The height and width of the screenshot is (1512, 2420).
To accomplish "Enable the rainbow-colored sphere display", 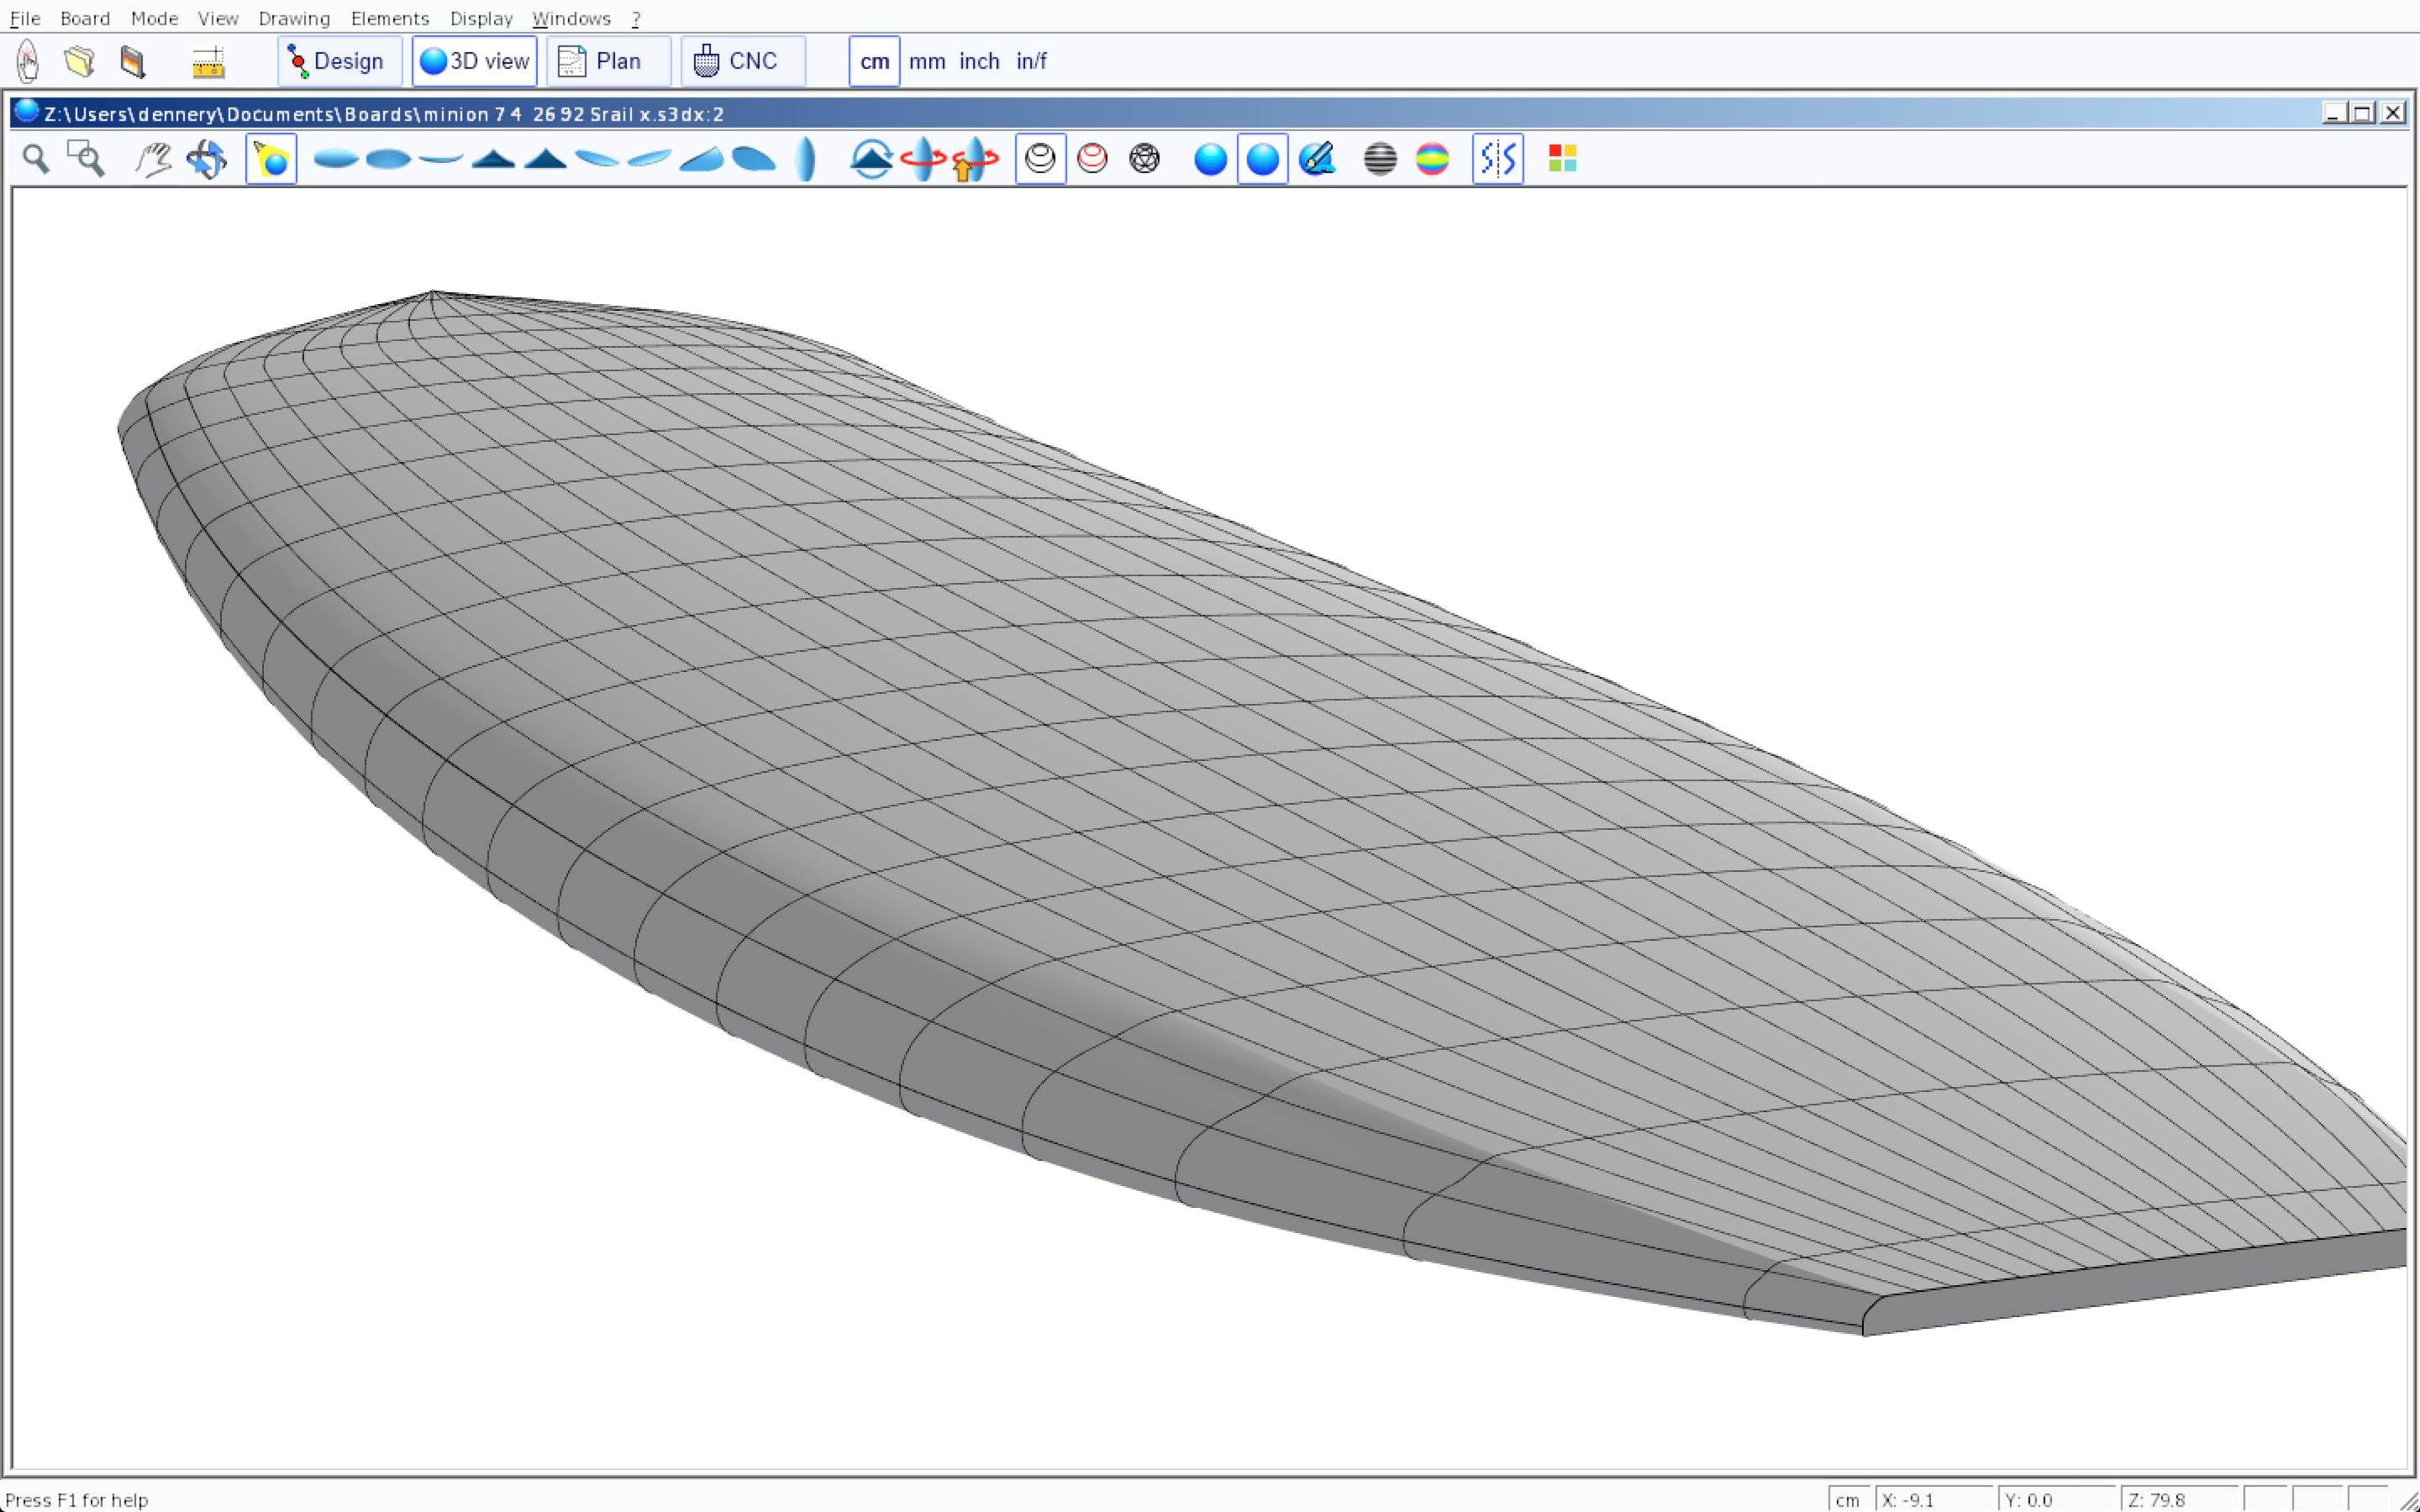I will pyautogui.click(x=1432, y=158).
